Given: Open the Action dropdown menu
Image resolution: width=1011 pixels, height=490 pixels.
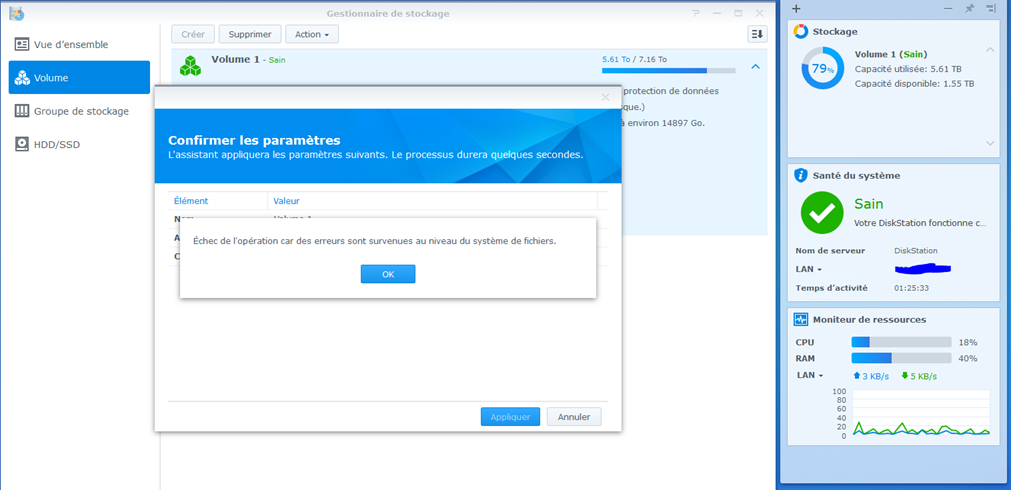Looking at the screenshot, I should [312, 34].
